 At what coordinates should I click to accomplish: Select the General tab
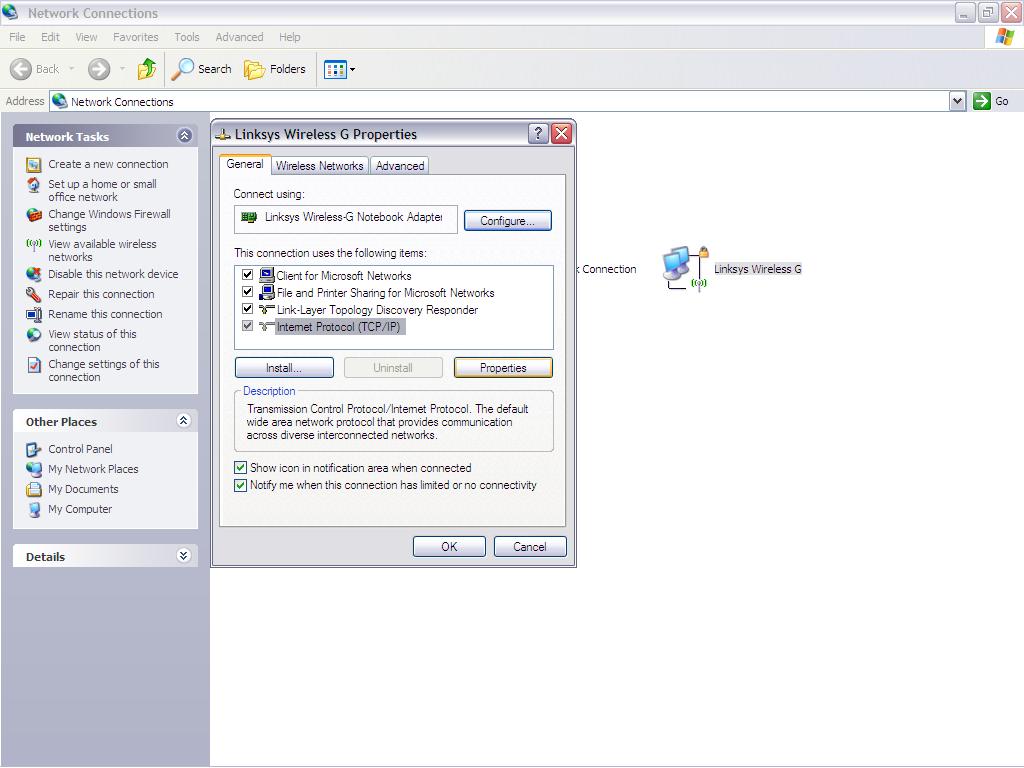click(x=245, y=164)
